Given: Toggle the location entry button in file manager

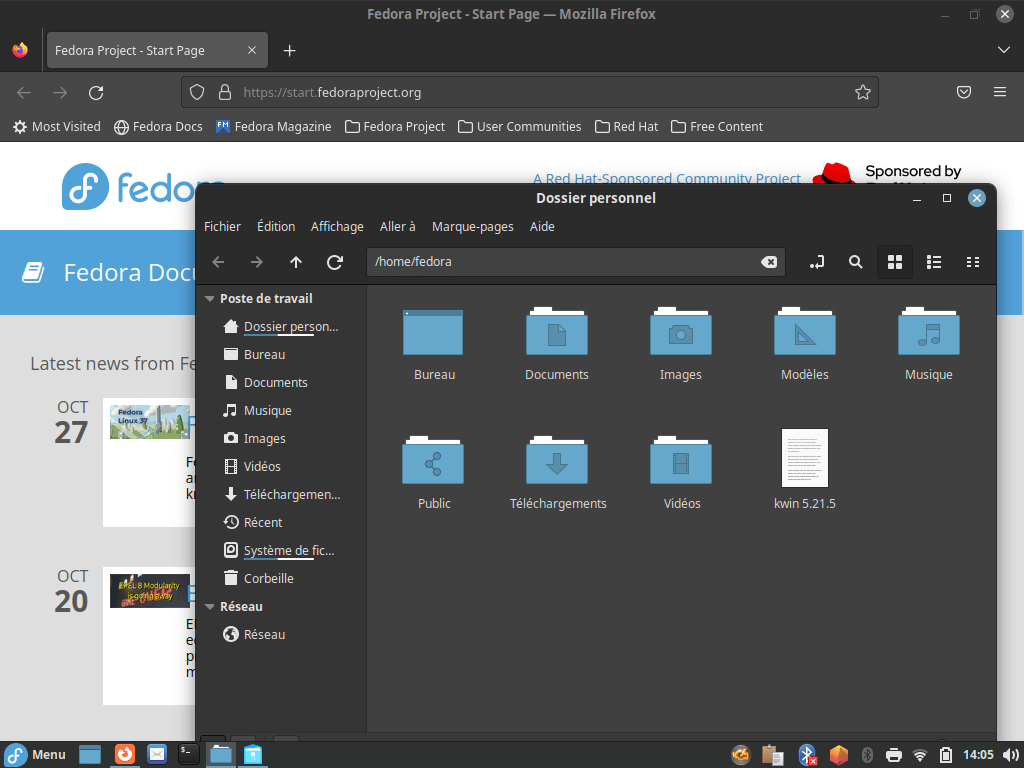Looking at the screenshot, I should coord(816,262).
